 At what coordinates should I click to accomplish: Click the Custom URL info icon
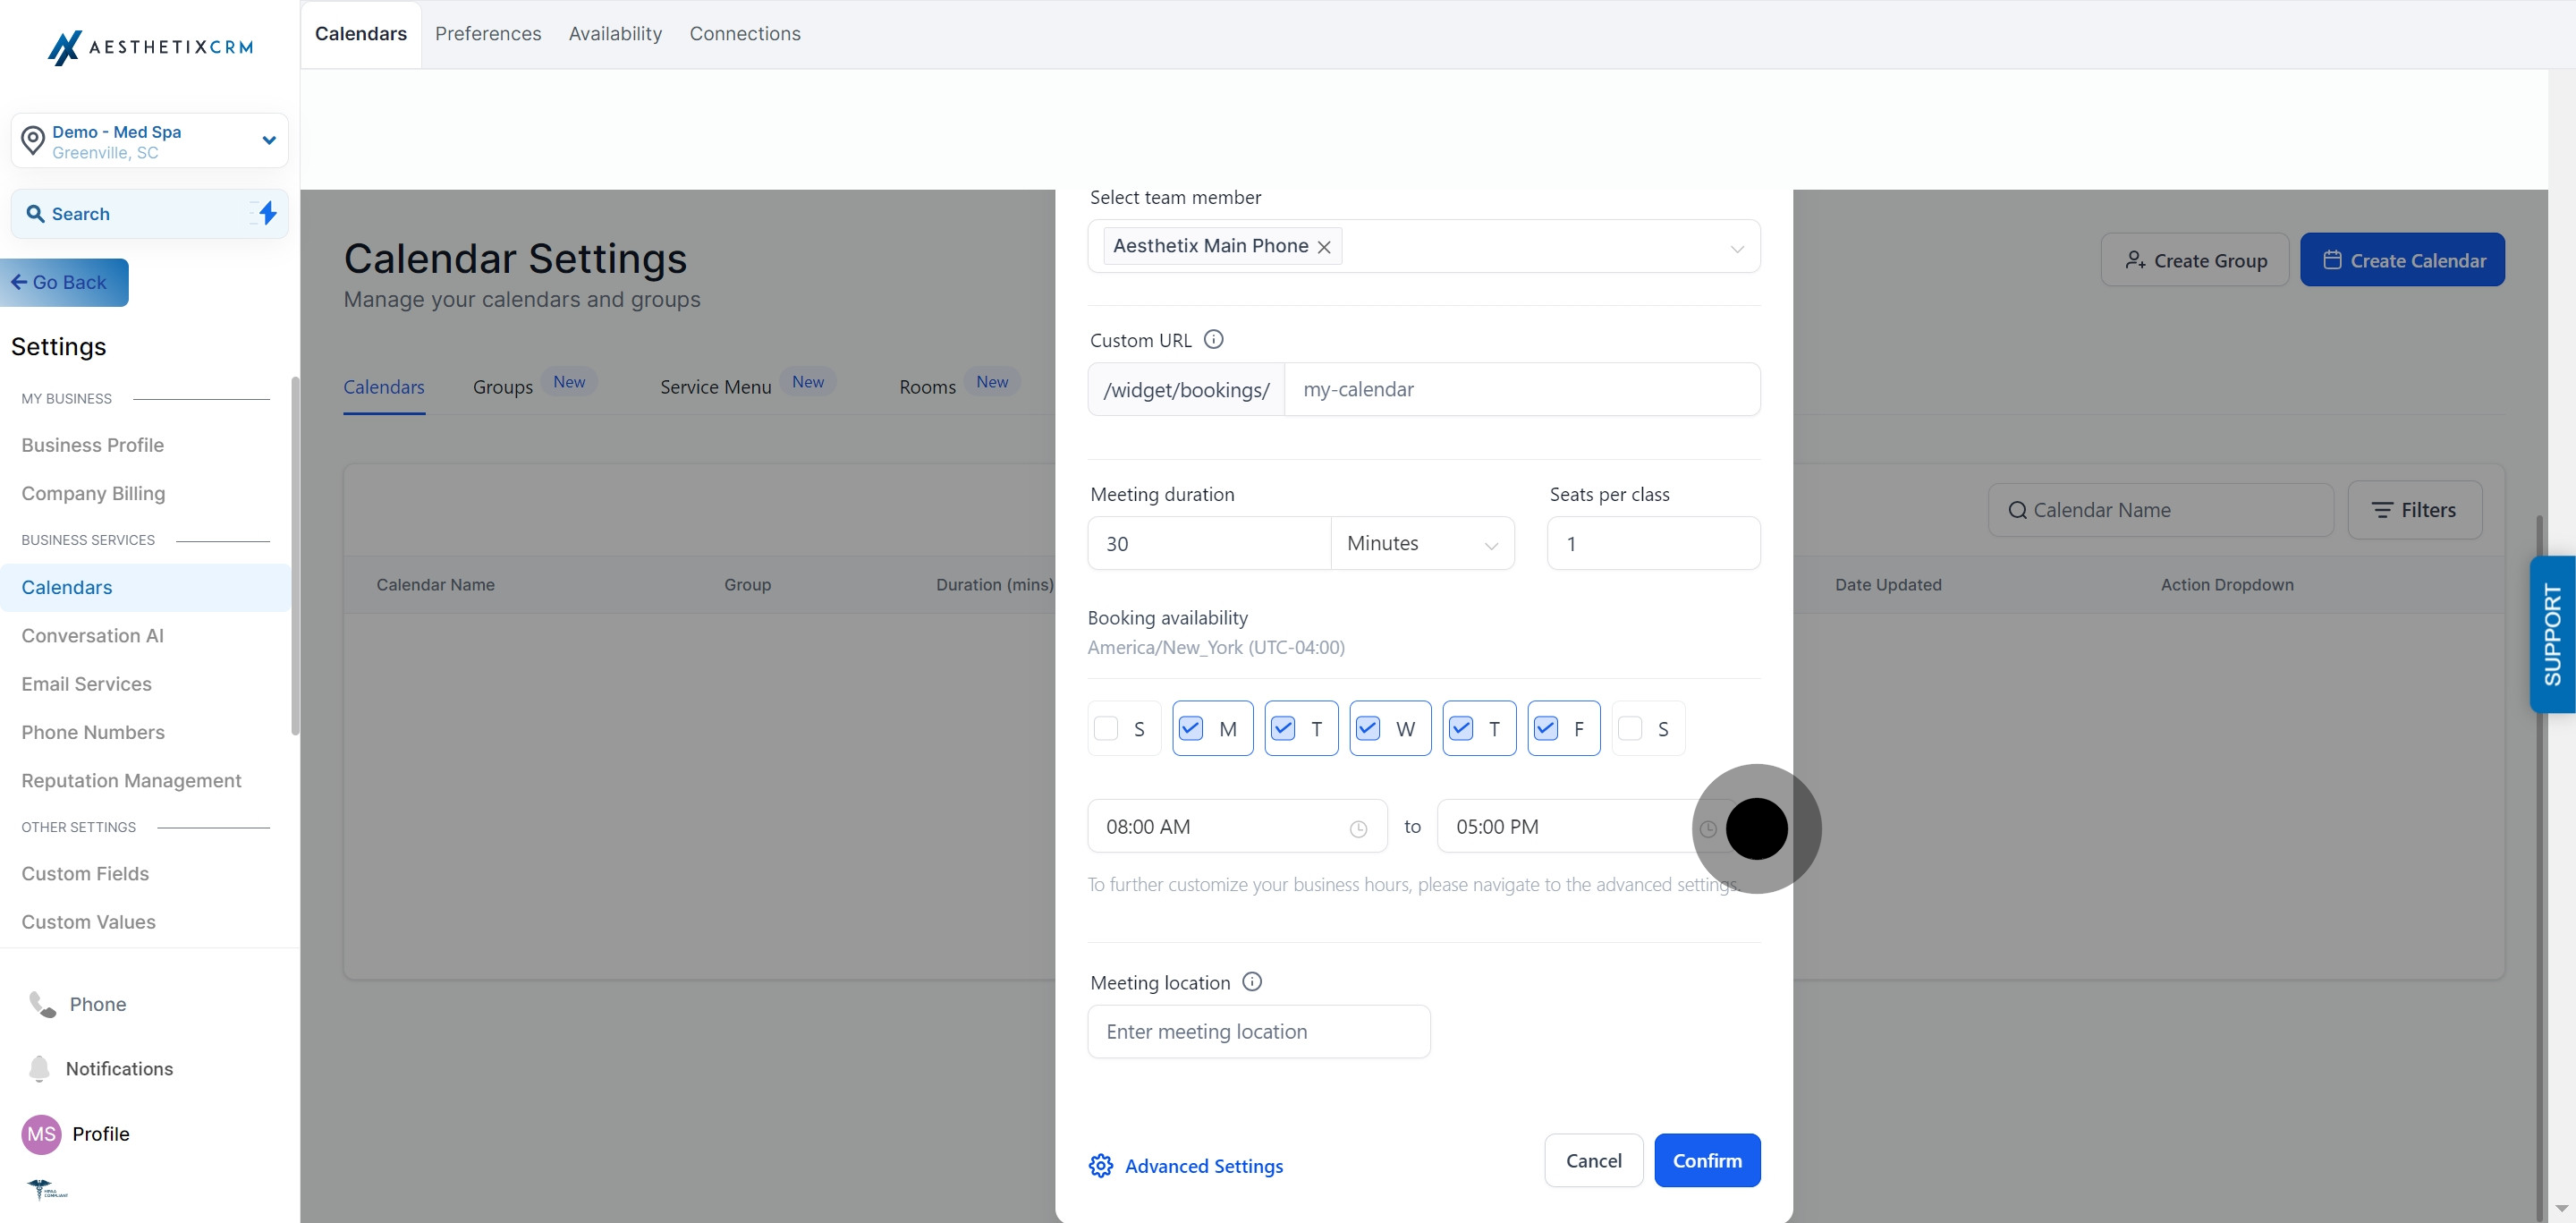point(1213,340)
